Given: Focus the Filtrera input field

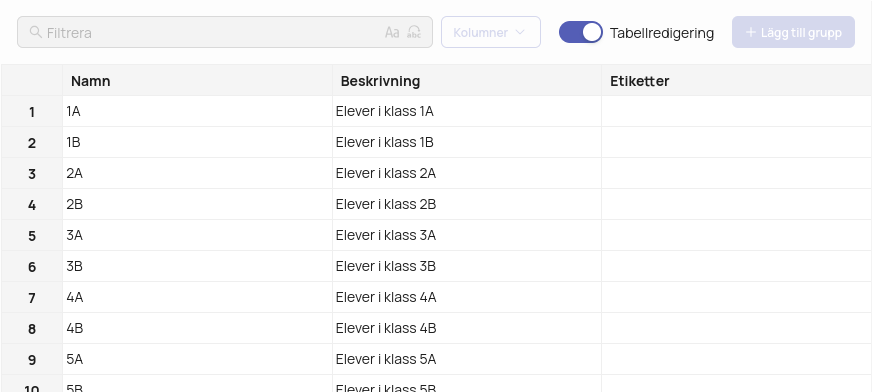Looking at the screenshot, I should pyautogui.click(x=225, y=32).
